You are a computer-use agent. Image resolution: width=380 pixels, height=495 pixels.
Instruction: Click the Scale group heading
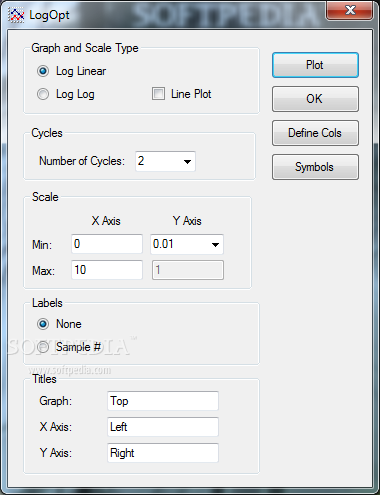tap(45, 197)
